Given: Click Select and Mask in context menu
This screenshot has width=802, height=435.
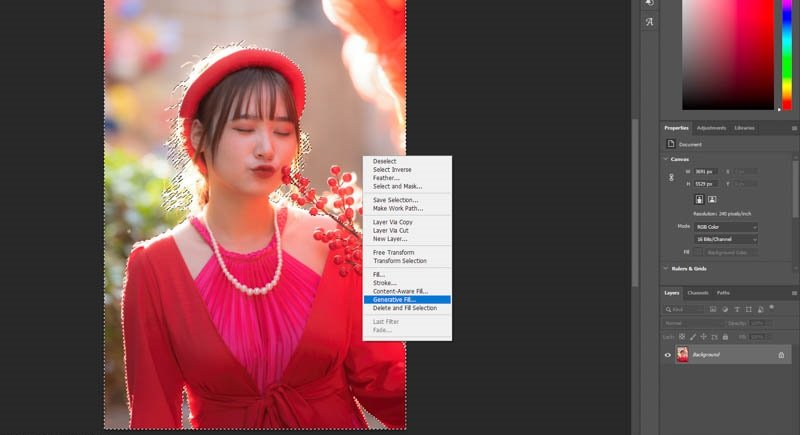Looking at the screenshot, I should [397, 186].
